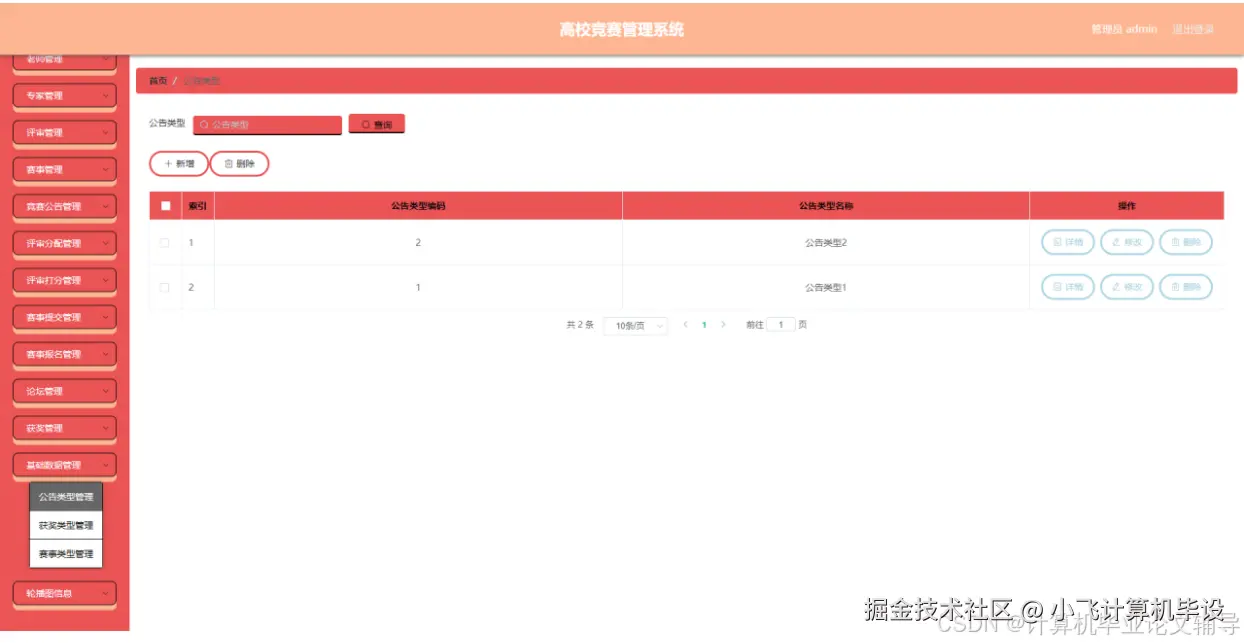Tick the select-all checkbox in table header

coord(165,206)
